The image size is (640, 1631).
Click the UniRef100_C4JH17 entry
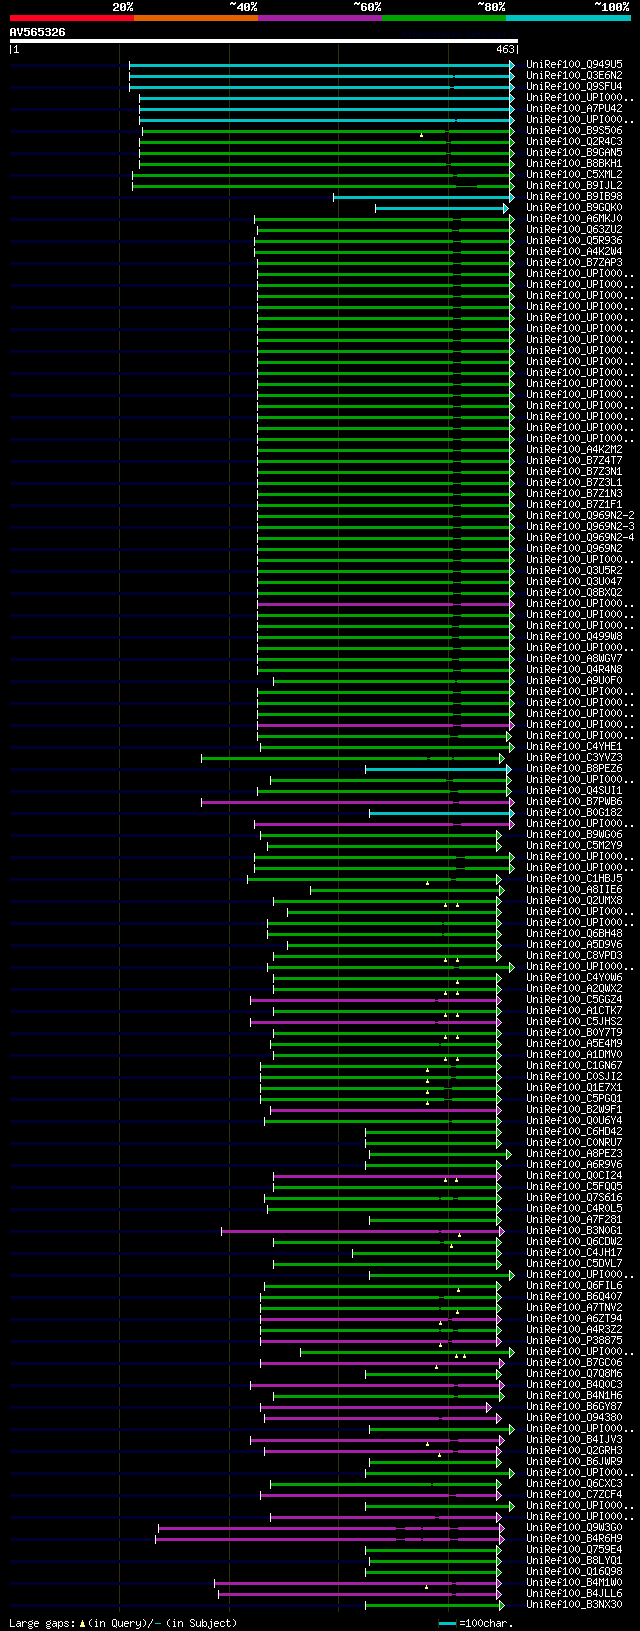tap(574, 1252)
